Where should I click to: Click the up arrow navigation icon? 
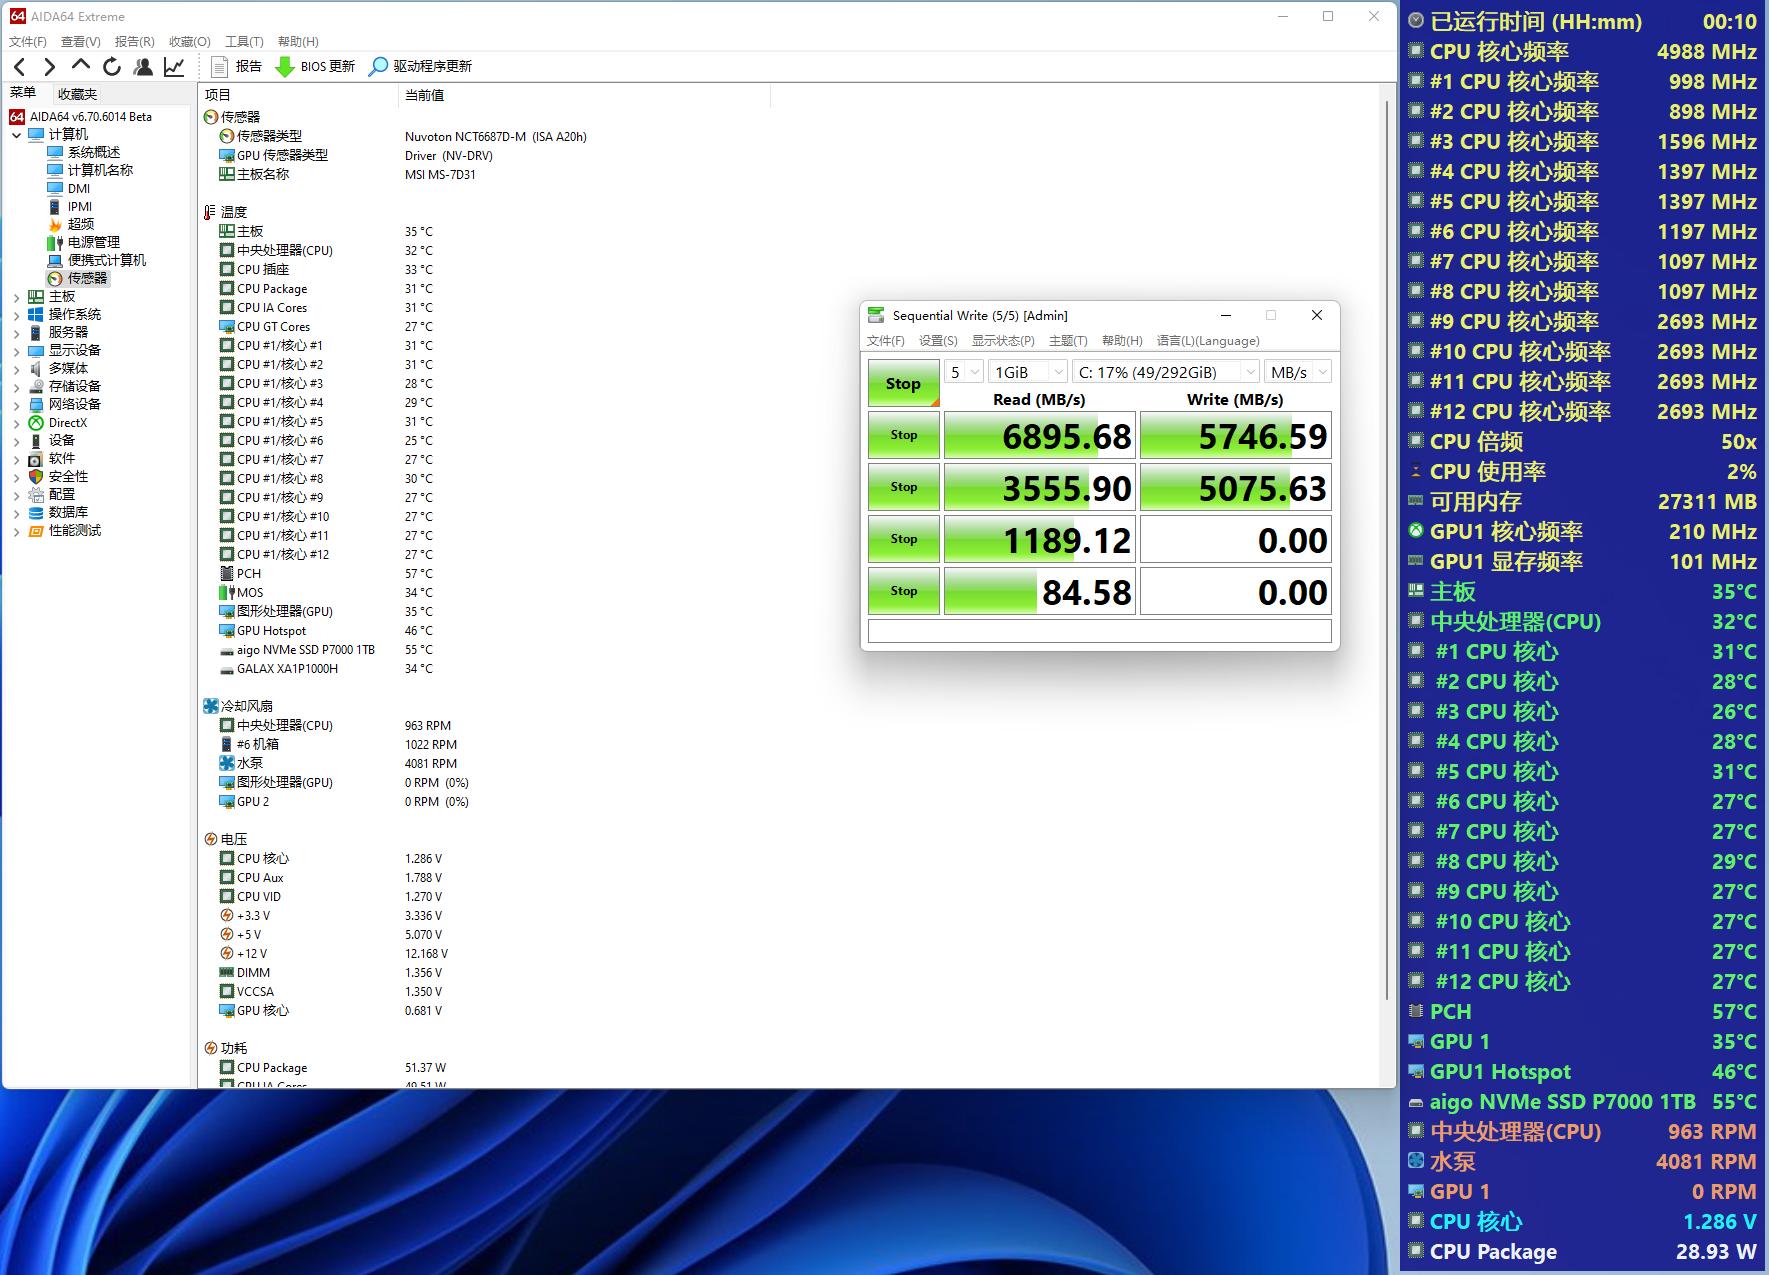click(81, 66)
